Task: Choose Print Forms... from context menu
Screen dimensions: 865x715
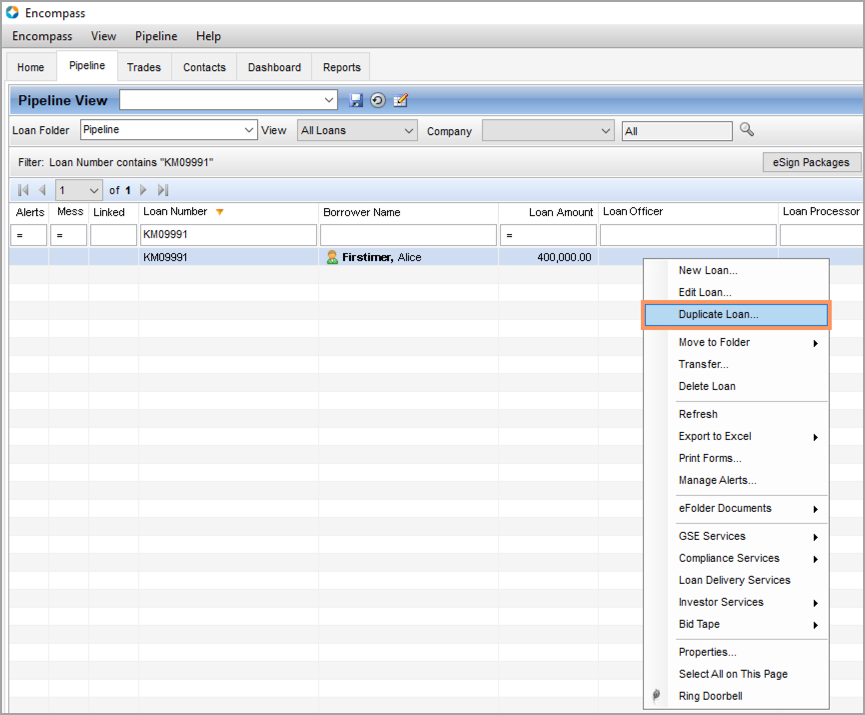Action: (710, 458)
